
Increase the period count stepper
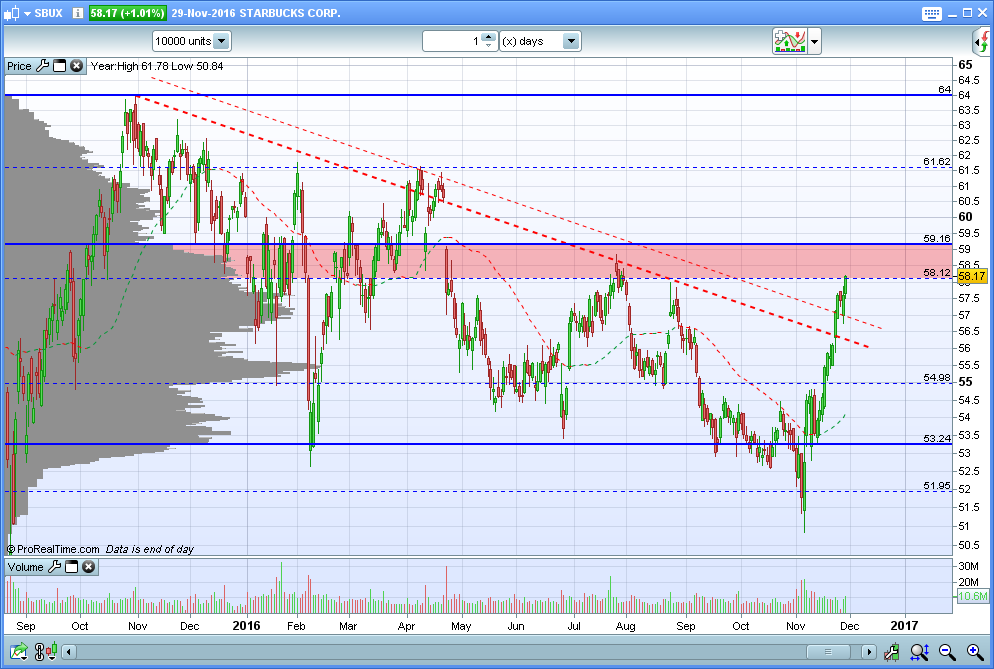point(488,37)
